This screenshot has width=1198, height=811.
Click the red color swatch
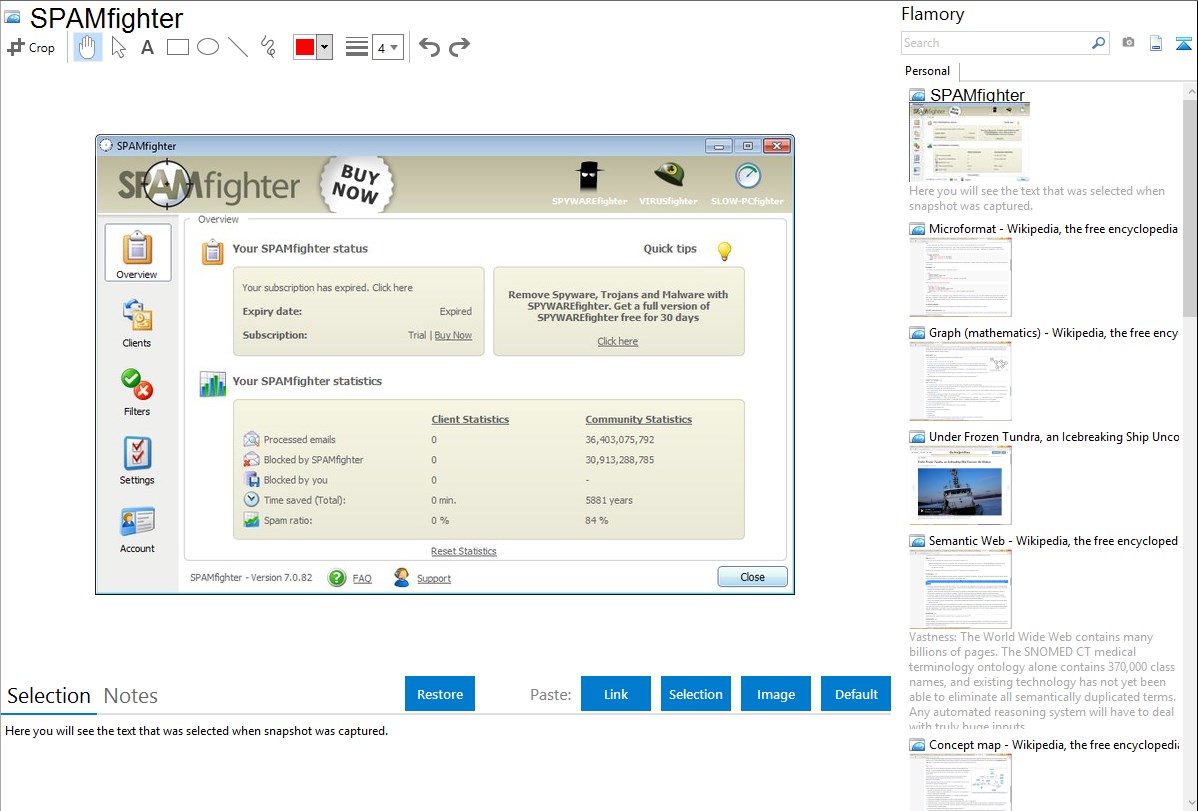point(305,47)
